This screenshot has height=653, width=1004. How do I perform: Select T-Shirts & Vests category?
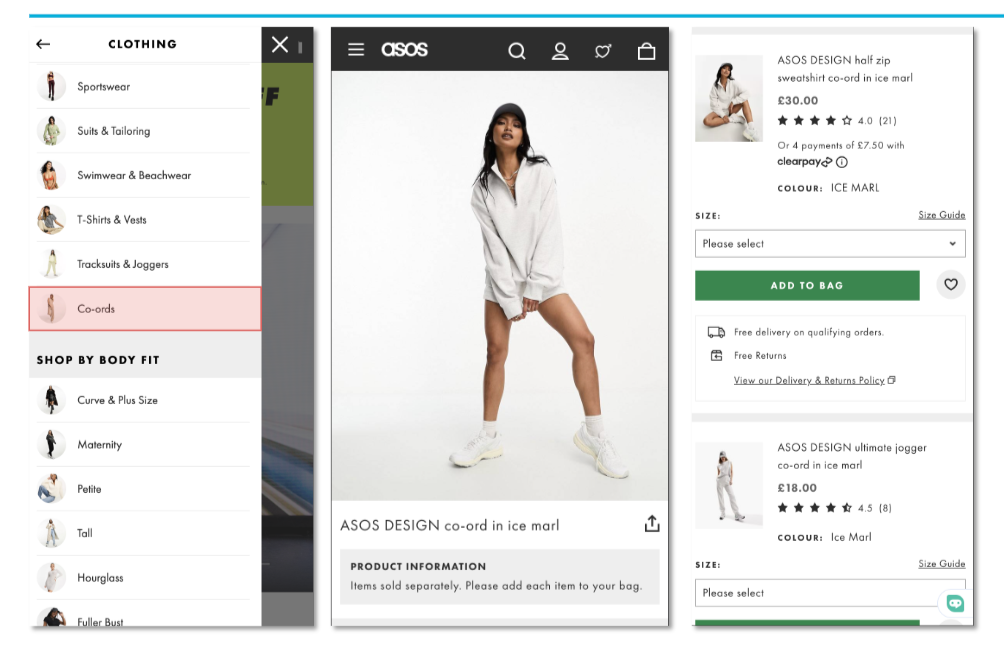(143, 220)
